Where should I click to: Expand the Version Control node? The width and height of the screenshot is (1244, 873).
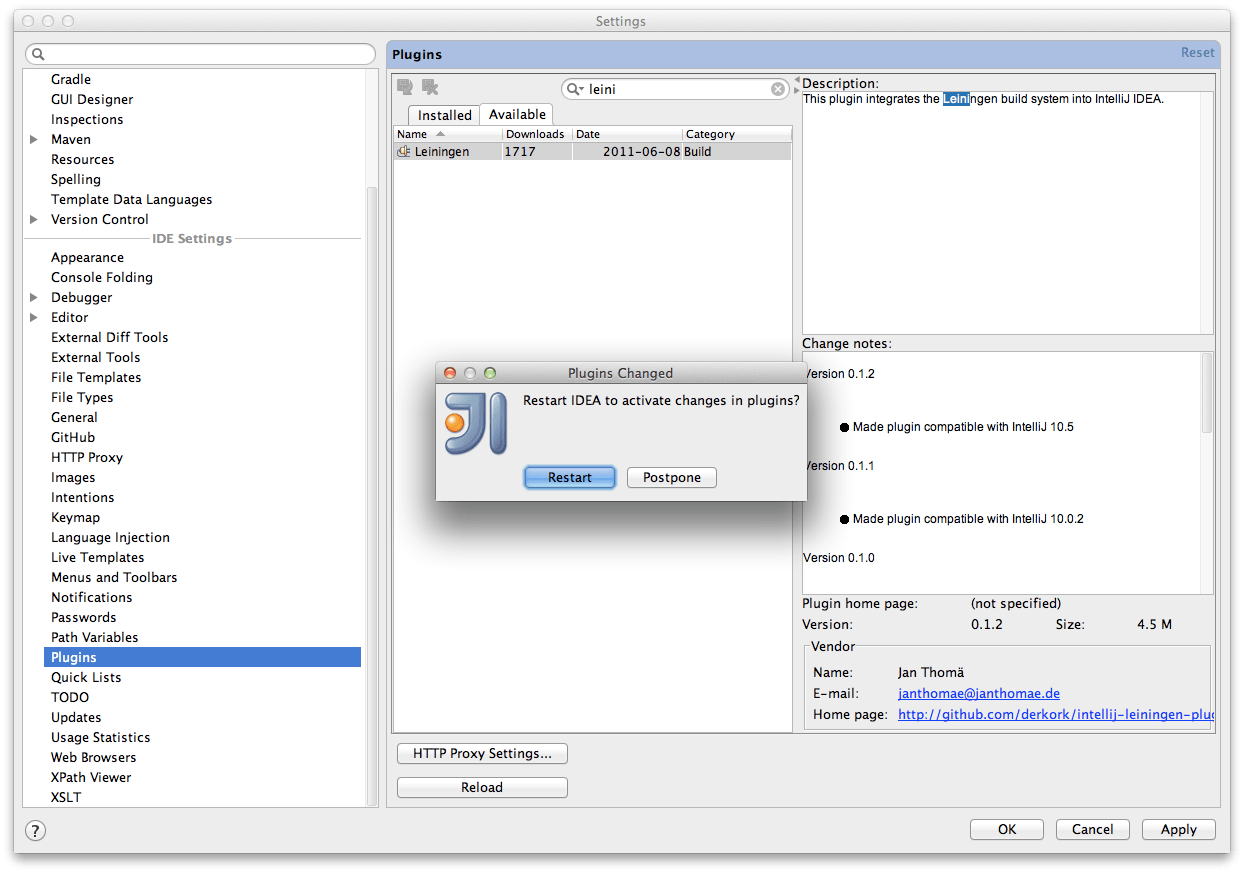(x=34, y=219)
